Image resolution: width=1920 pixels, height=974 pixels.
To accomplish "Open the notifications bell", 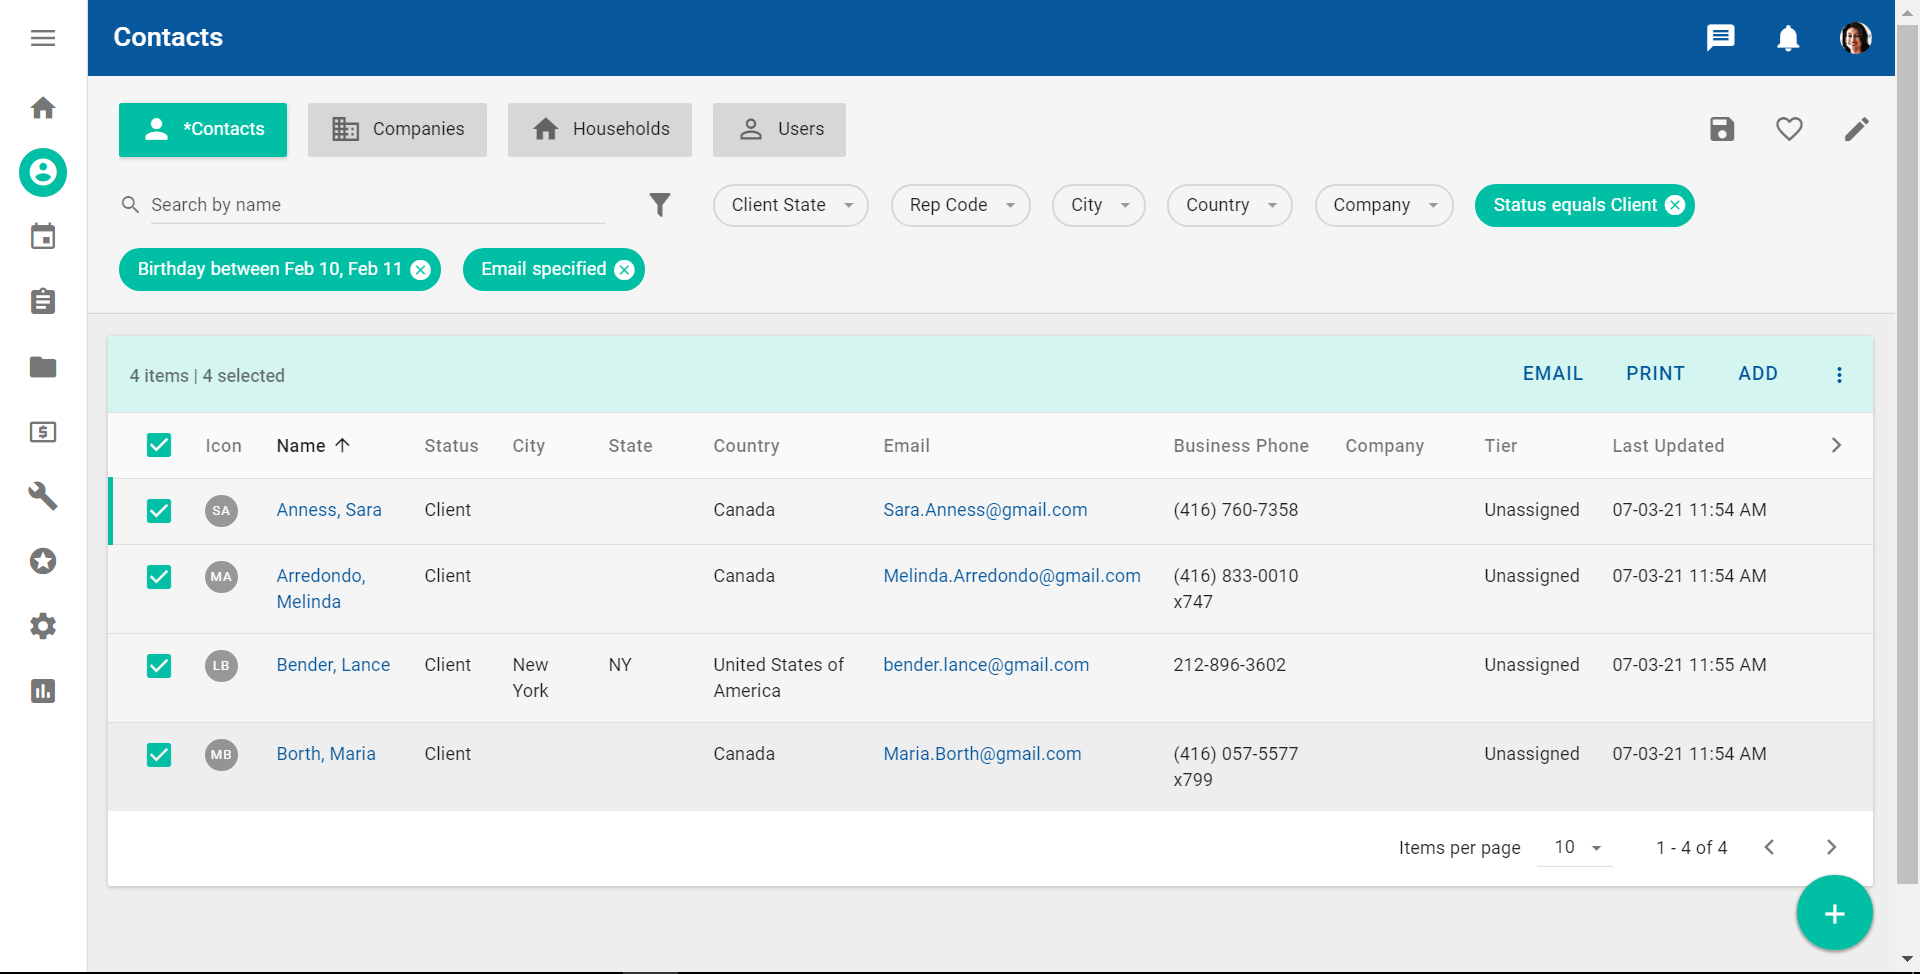I will click(1788, 38).
